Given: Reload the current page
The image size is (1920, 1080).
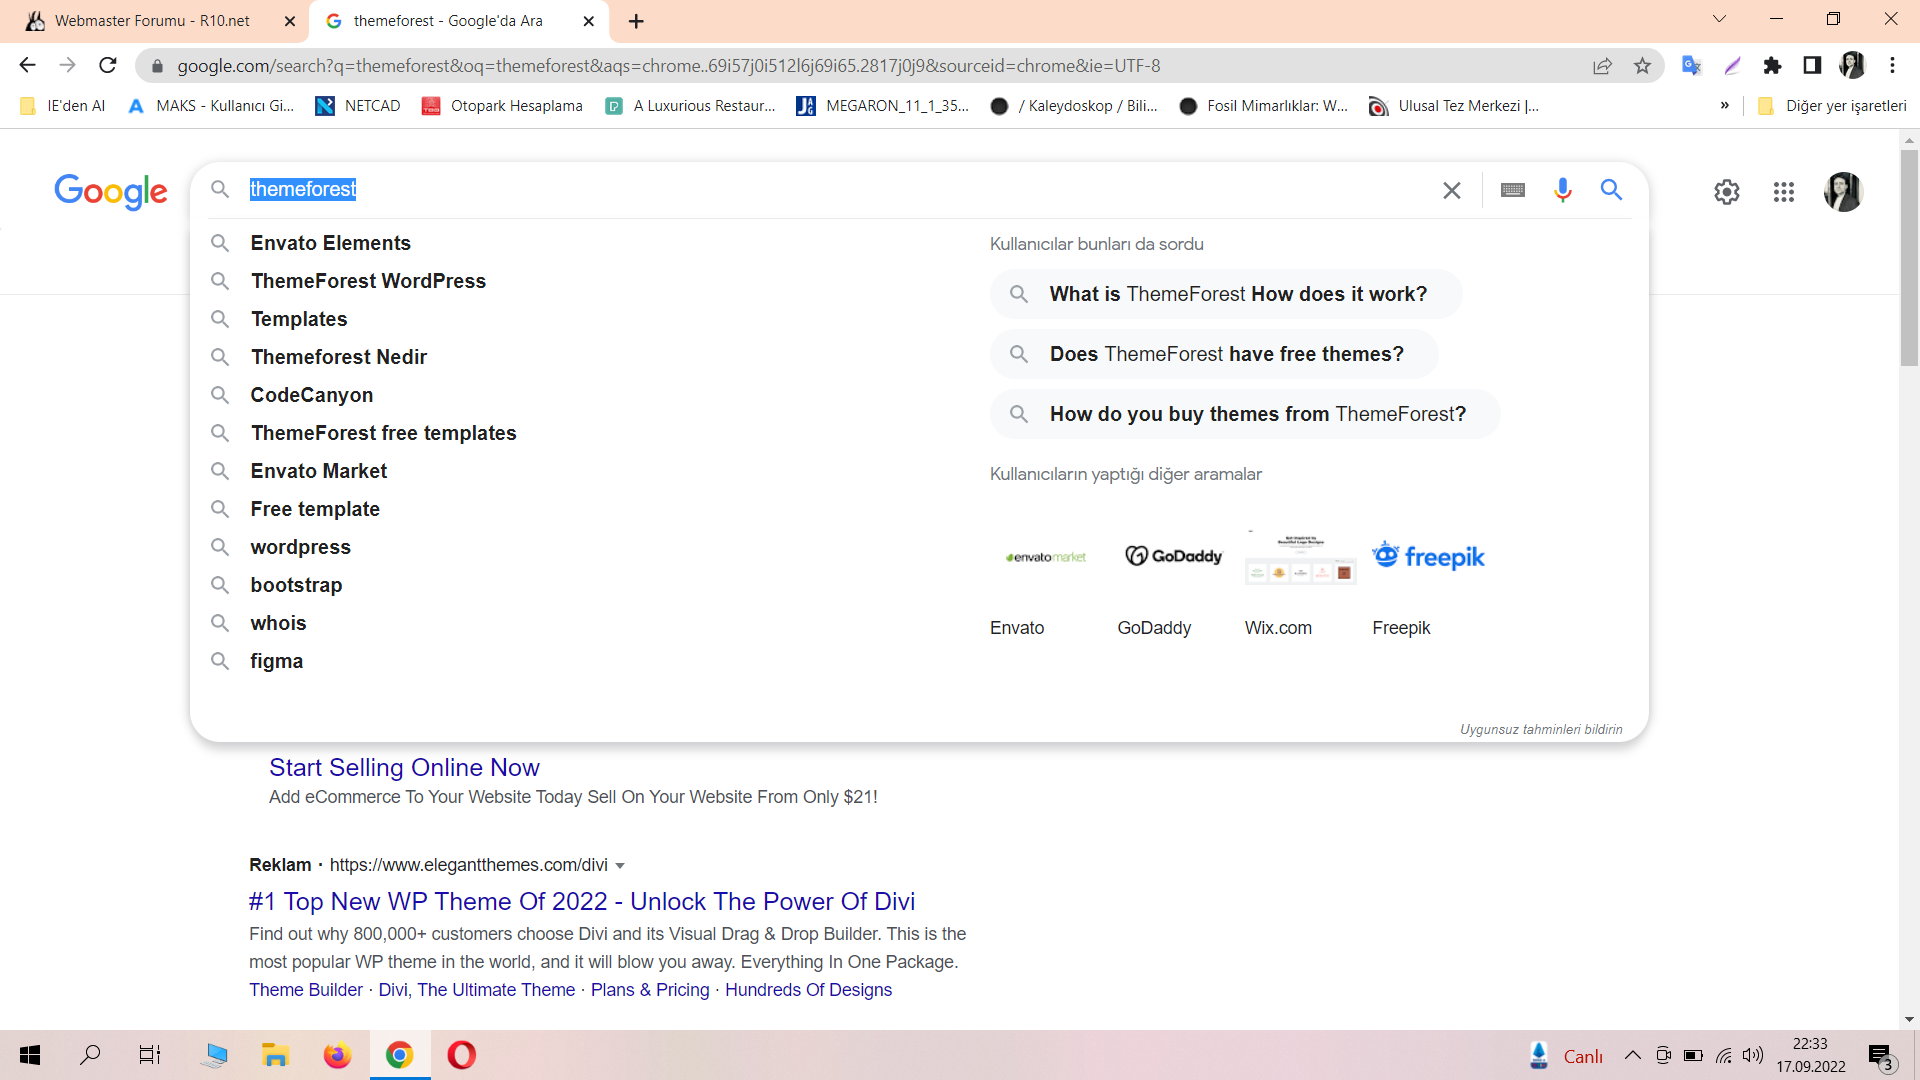Looking at the screenshot, I should 108,65.
